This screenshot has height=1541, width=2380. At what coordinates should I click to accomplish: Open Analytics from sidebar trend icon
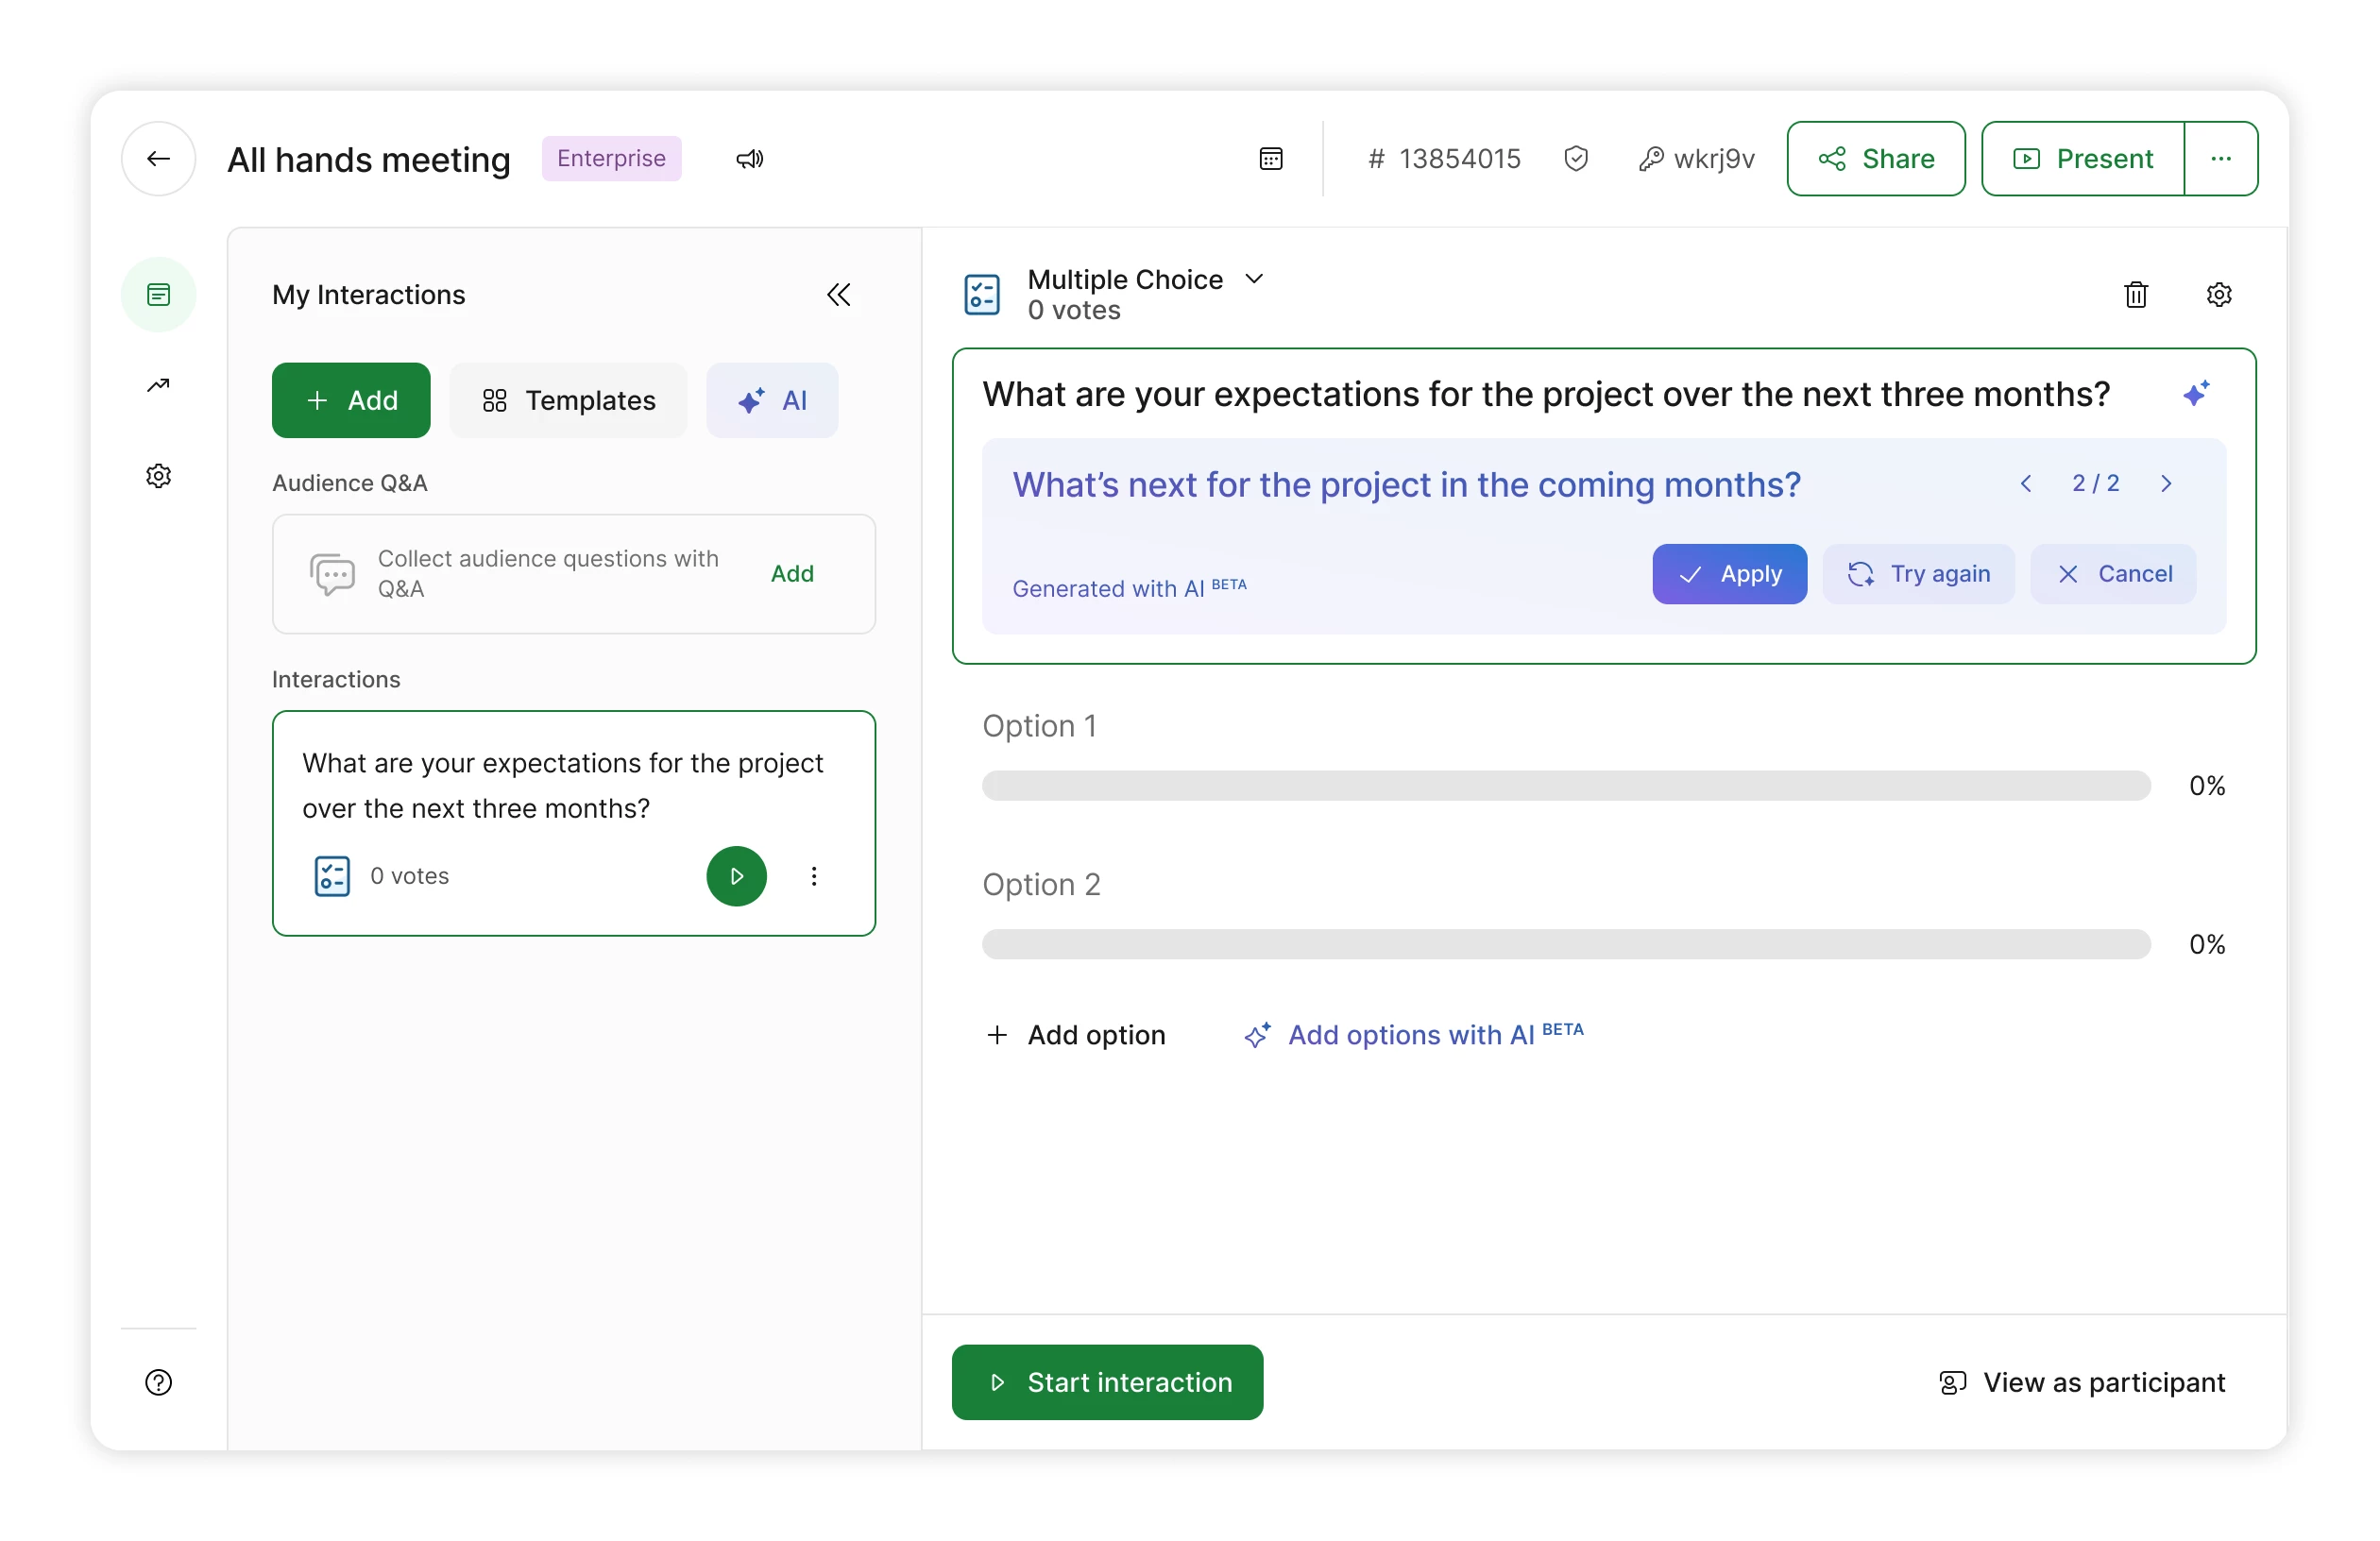click(158, 385)
